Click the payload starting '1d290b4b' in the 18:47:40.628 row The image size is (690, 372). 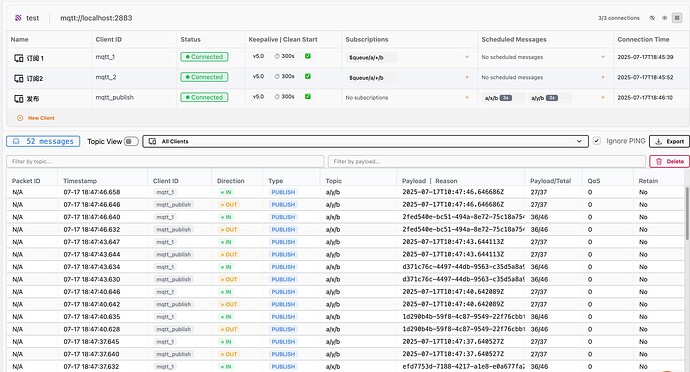(x=463, y=329)
